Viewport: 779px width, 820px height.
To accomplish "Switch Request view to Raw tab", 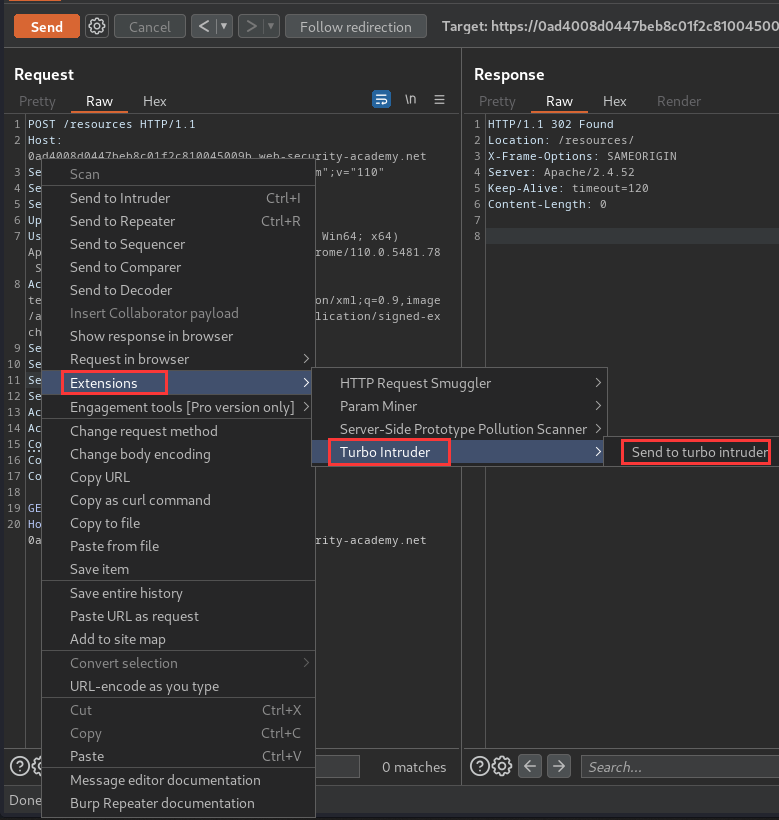I will pos(99,101).
